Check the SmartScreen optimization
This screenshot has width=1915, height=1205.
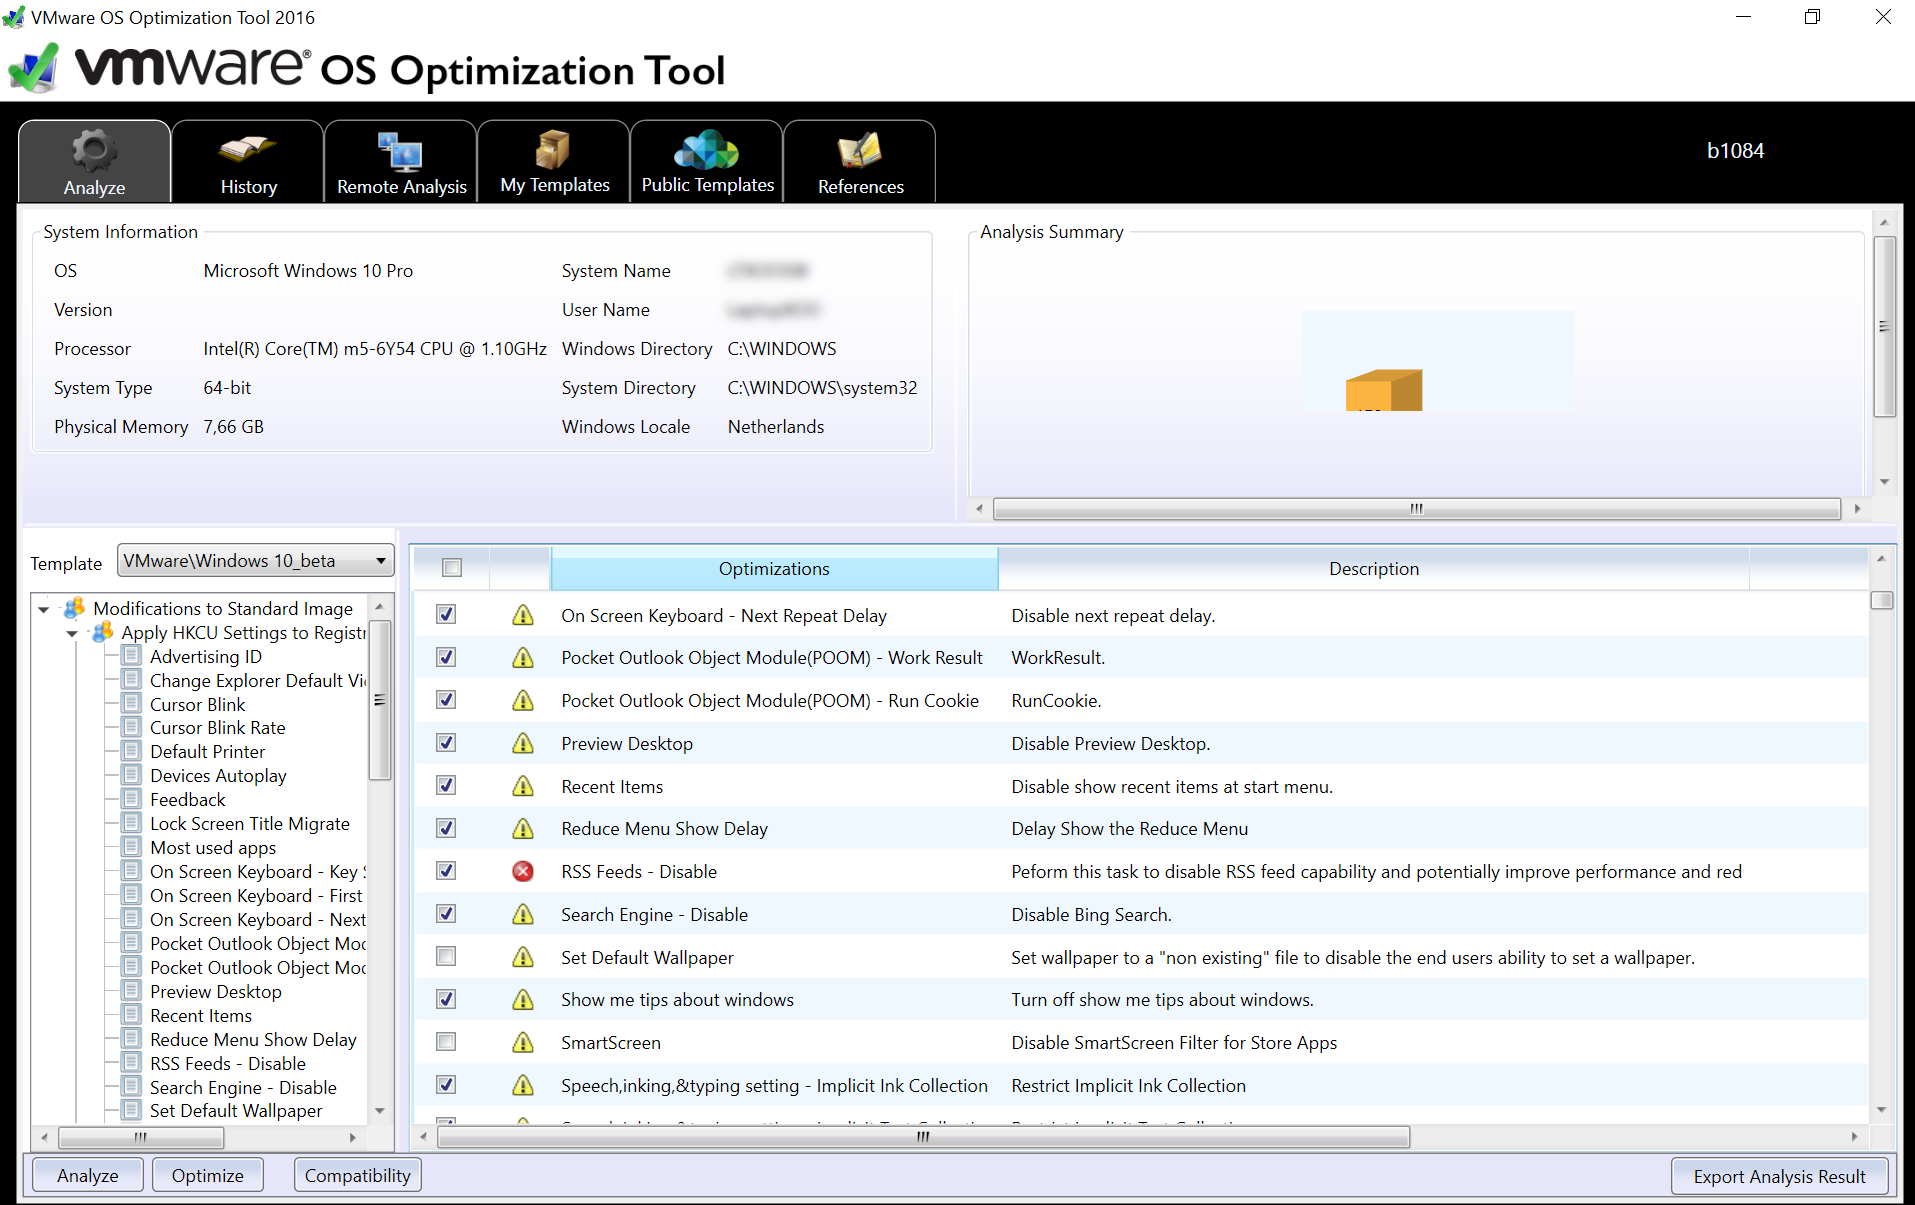click(445, 1041)
